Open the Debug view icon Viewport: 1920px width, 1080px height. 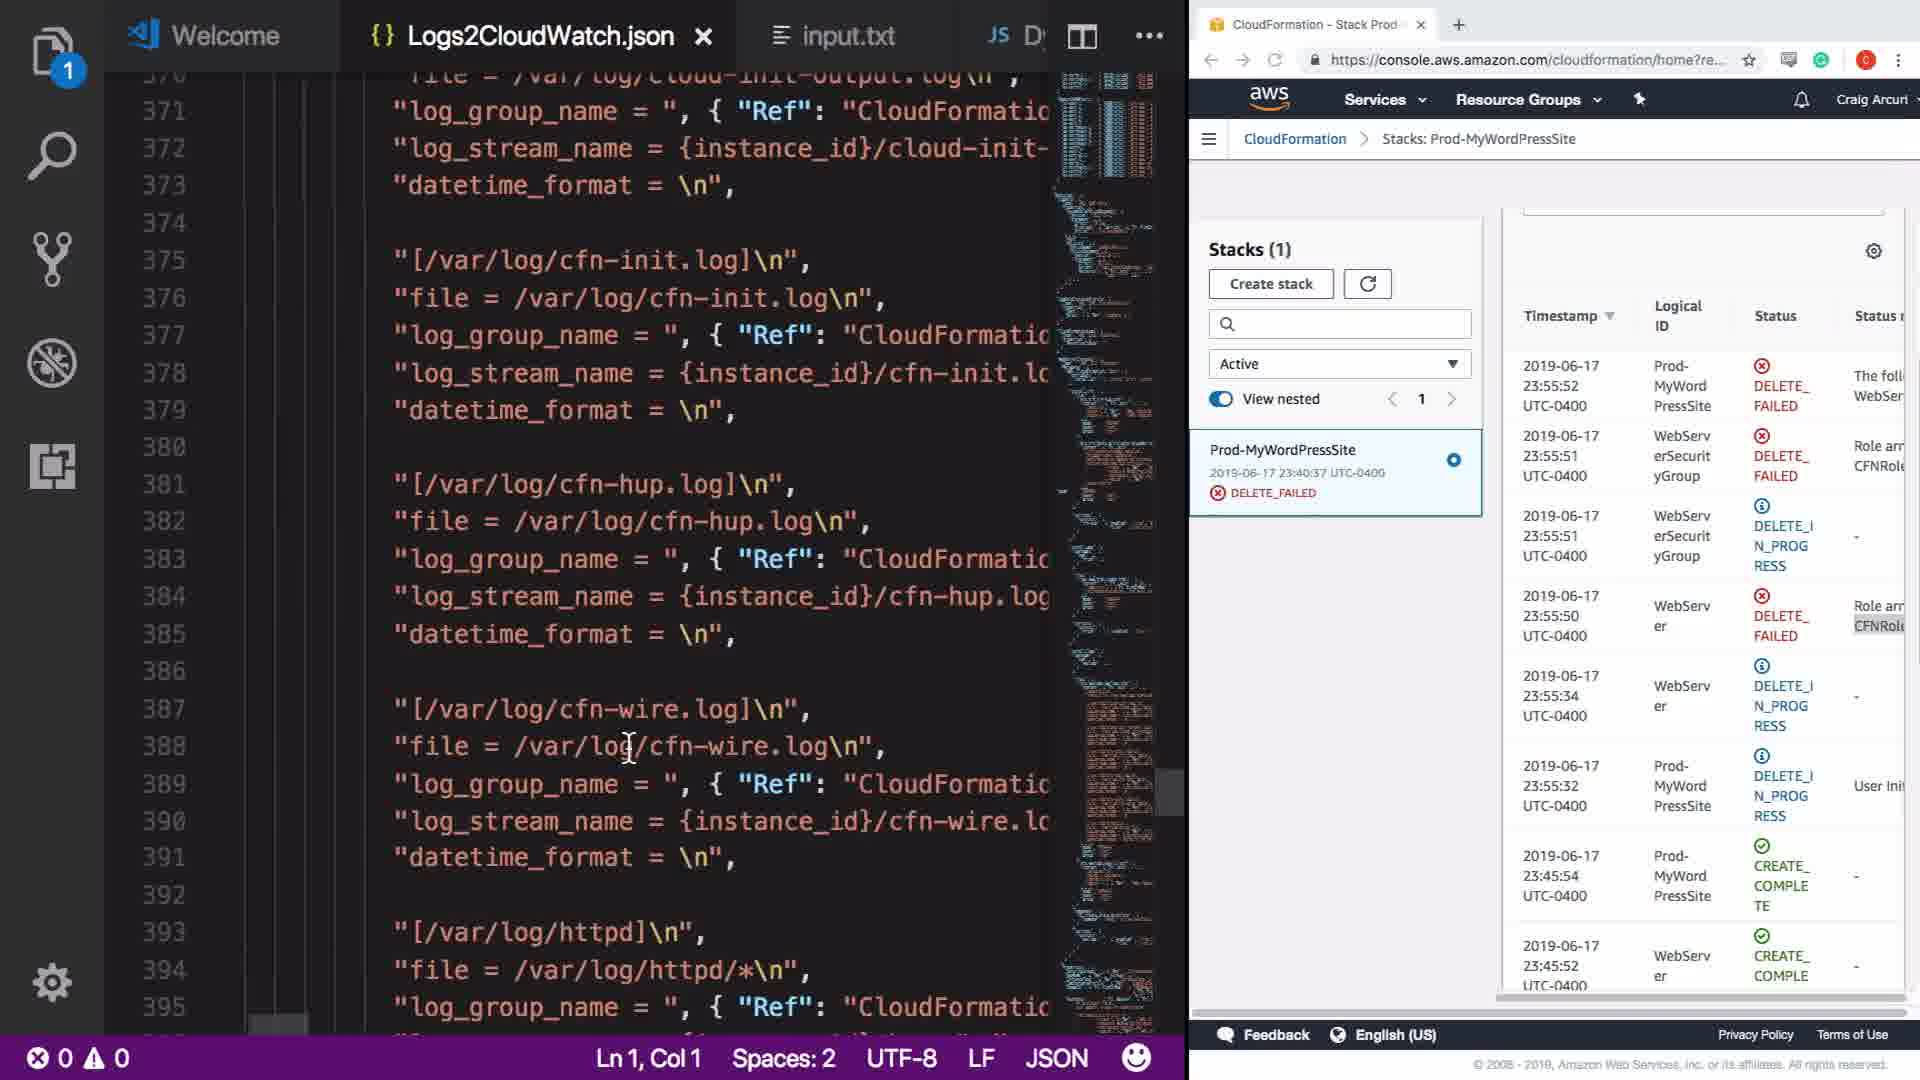coord(52,363)
